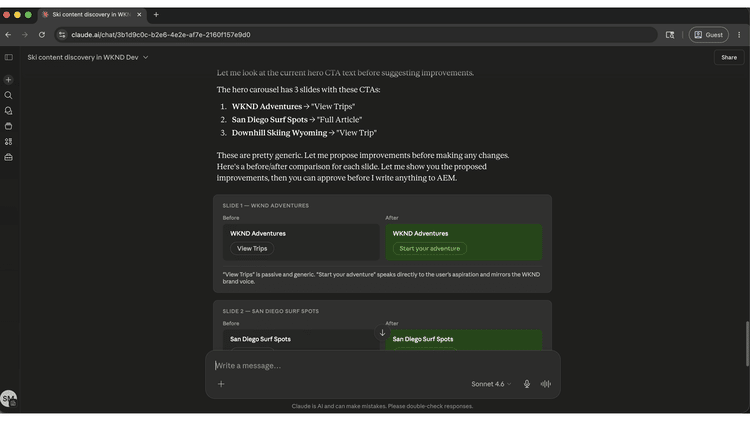
Task: Select the Slide 1 — WKND Adventures label
Action: tap(265, 206)
